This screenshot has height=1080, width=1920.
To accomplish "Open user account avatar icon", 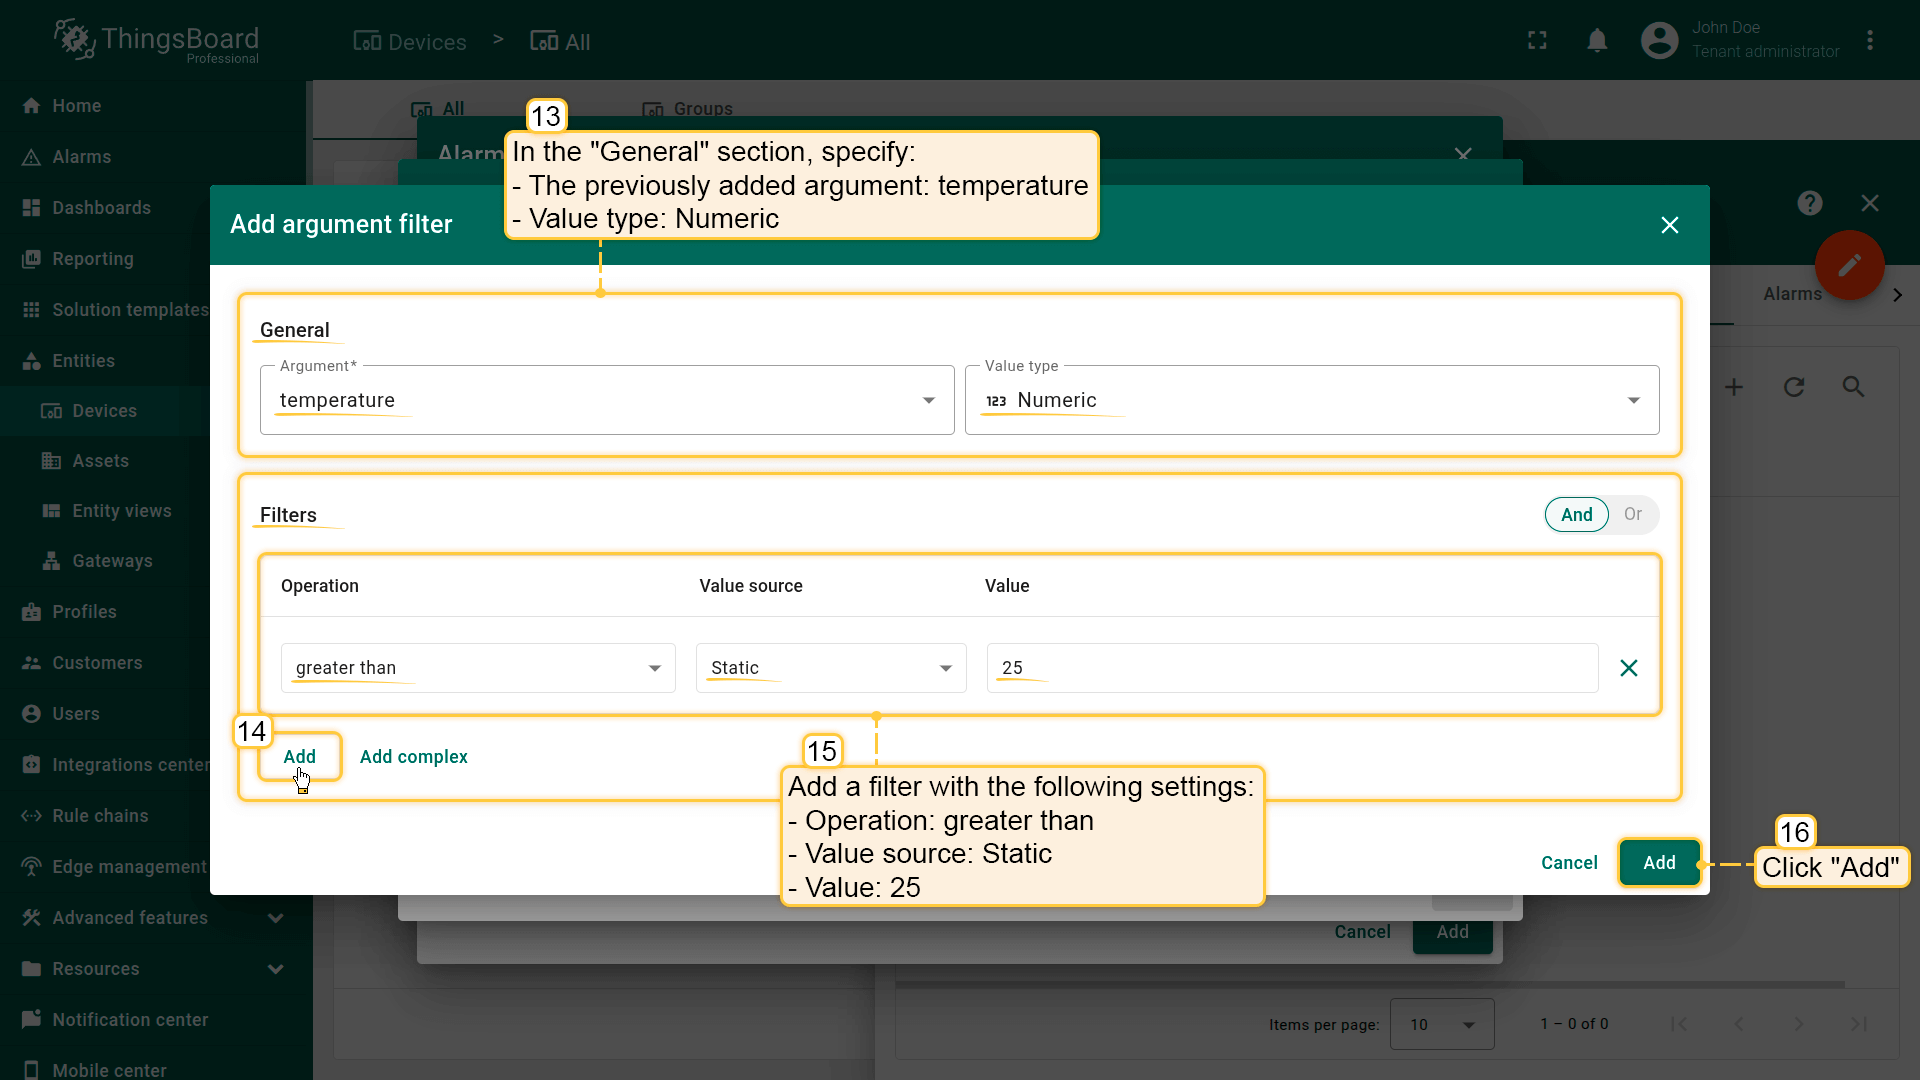I will tap(1659, 41).
